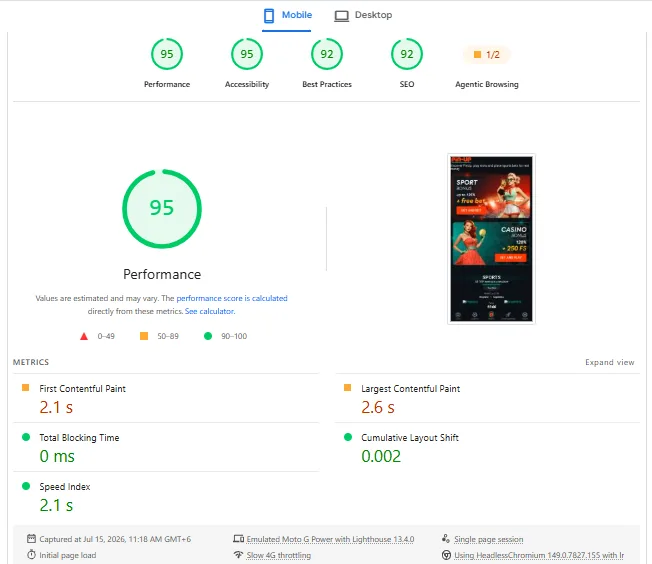Click the Total Blocking Time label
This screenshot has height=564, width=652.
79,438
